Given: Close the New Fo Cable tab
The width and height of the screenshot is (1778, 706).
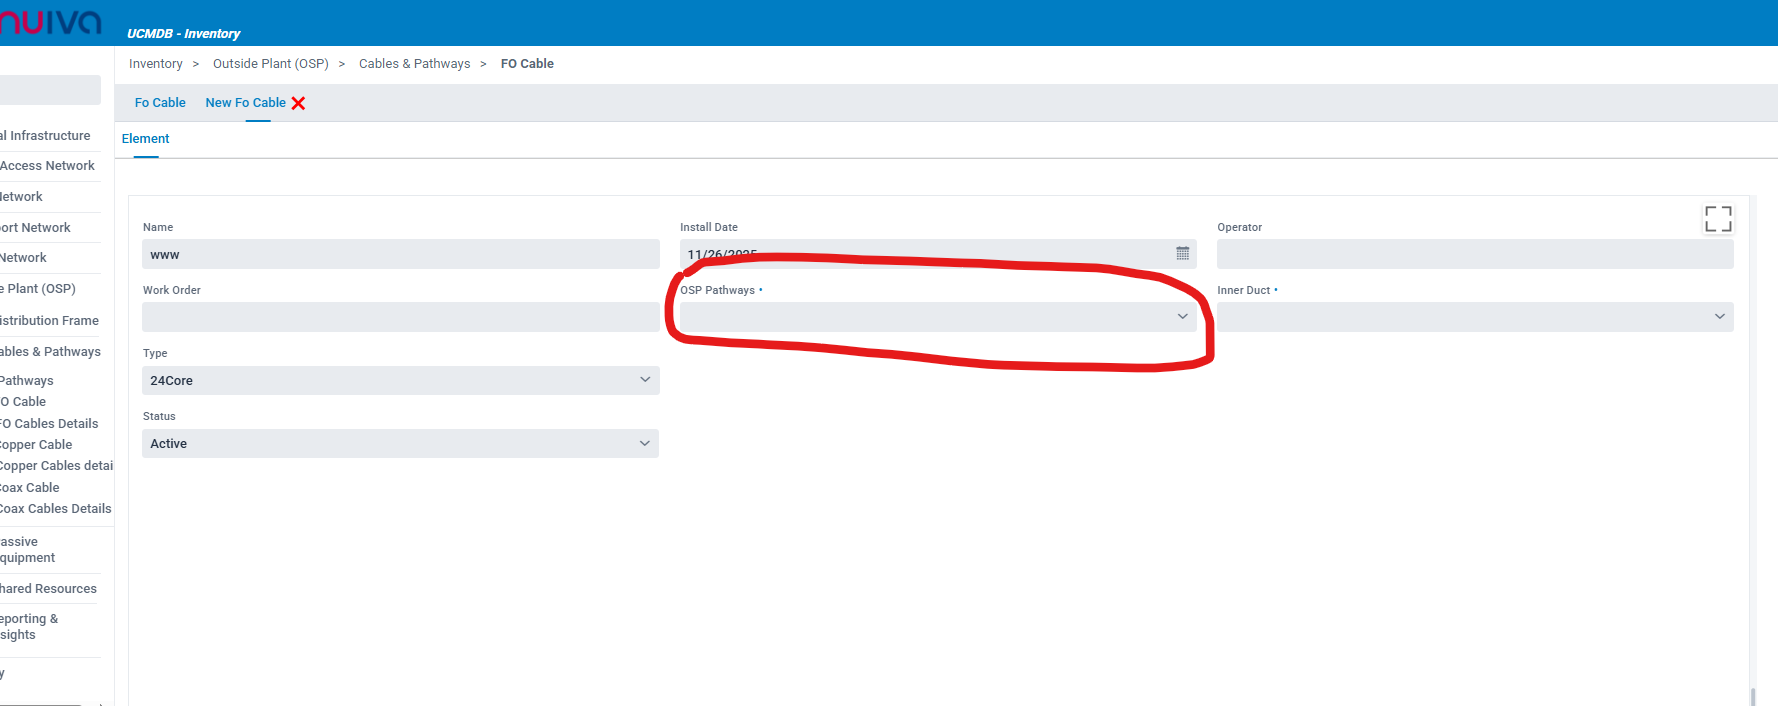Looking at the screenshot, I should click(x=298, y=103).
